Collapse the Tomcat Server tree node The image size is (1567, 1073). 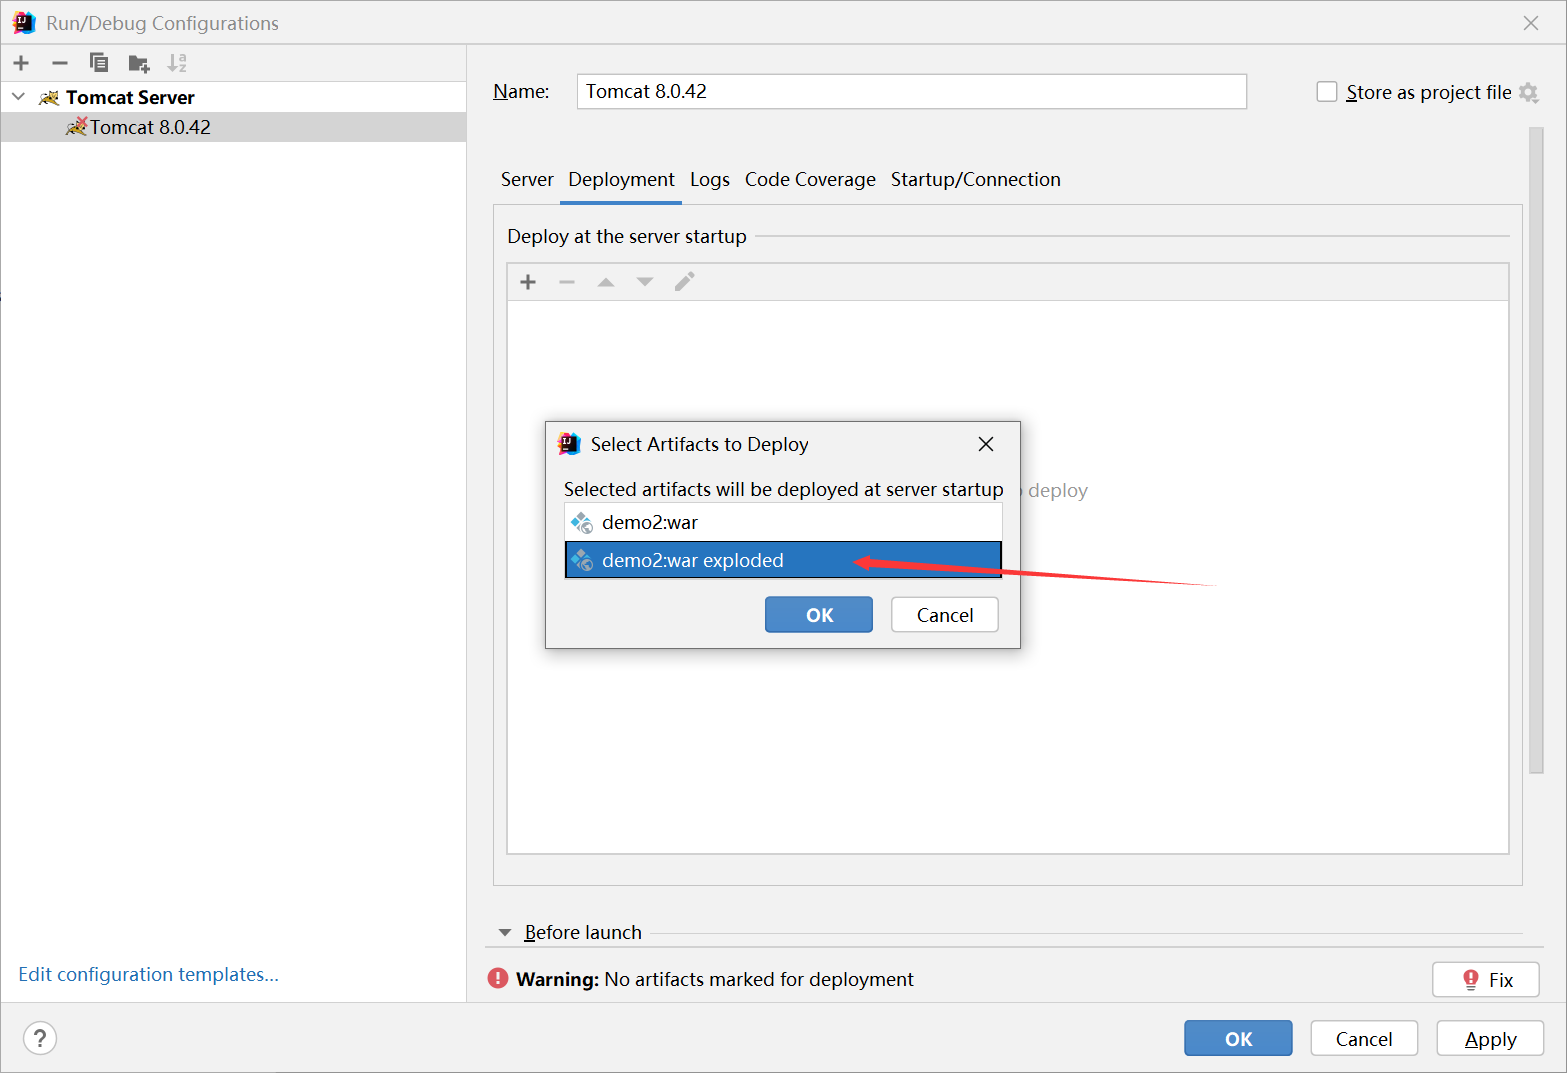18,97
